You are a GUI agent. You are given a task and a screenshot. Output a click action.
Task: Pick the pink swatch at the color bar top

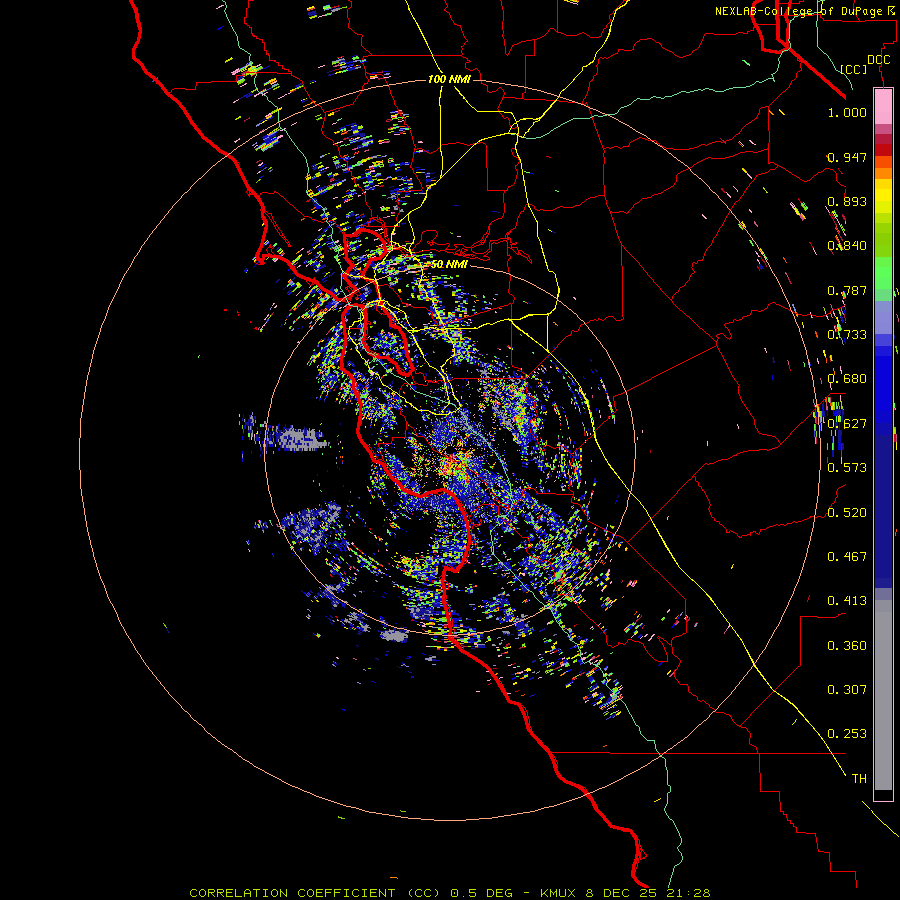coord(883,107)
